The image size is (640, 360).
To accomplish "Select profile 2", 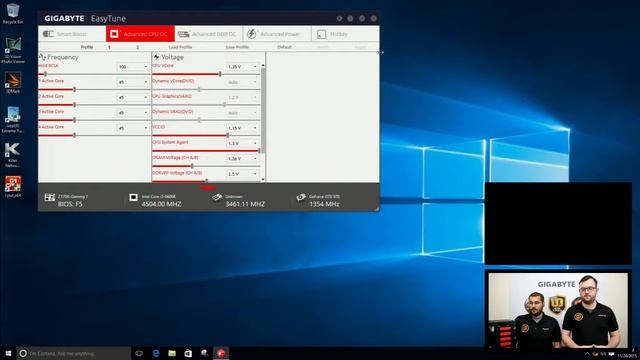I will (138, 47).
